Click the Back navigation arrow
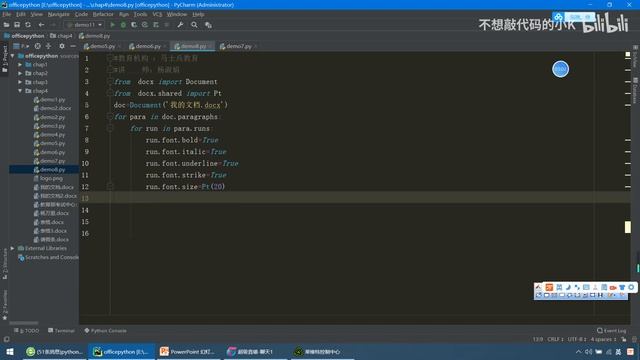This screenshot has width=640, height=360. point(41,25)
